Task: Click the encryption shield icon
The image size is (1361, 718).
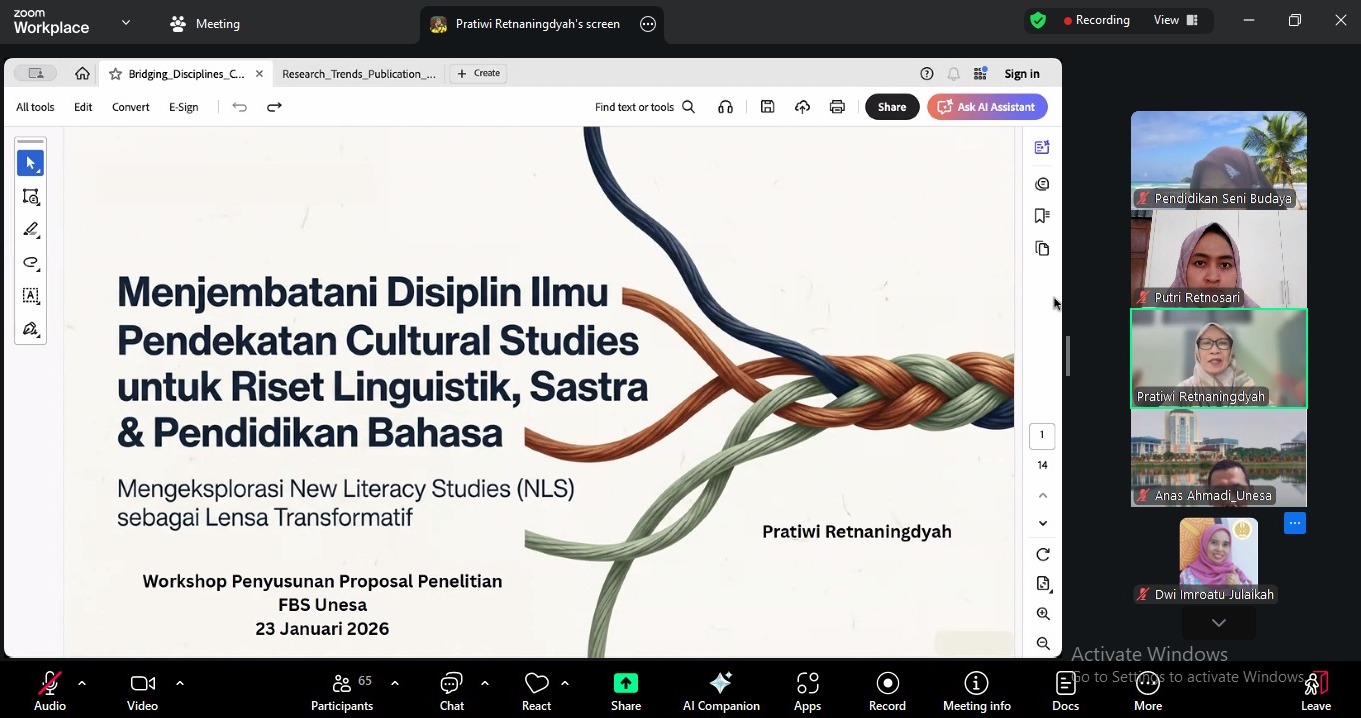Action: pyautogui.click(x=1038, y=20)
